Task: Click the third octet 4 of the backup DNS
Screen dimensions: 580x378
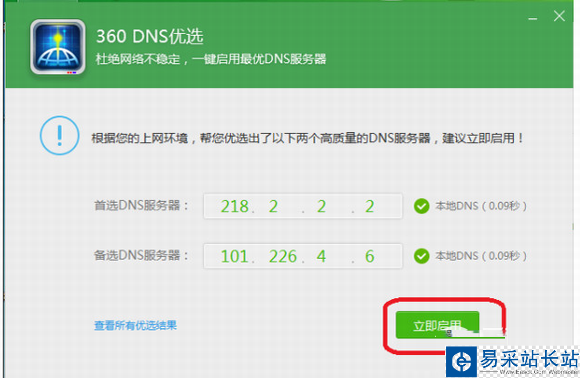Action: pos(321,256)
